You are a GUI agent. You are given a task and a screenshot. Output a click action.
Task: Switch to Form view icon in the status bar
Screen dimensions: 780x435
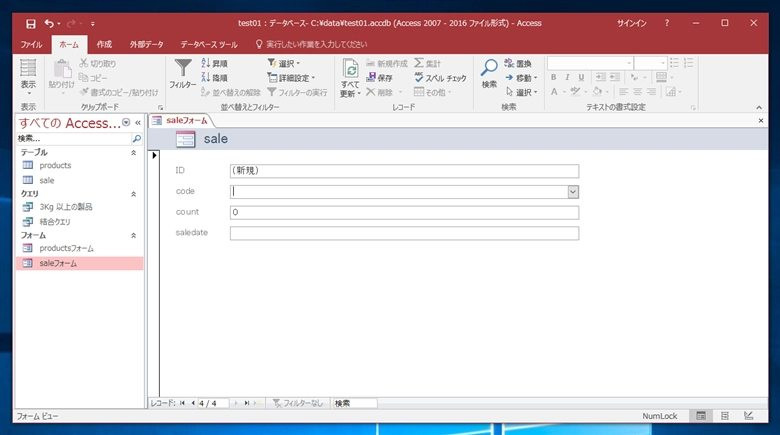(700, 416)
